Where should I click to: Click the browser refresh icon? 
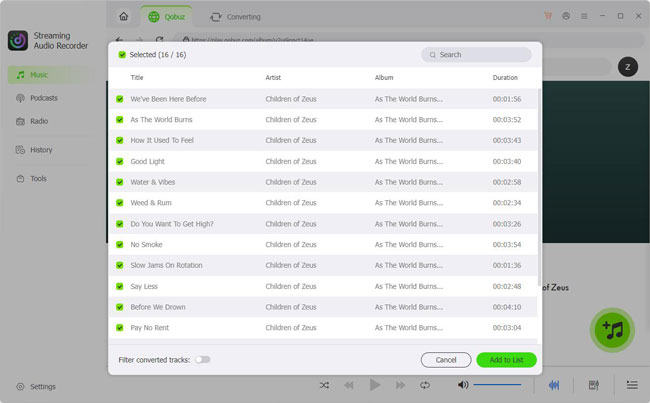159,40
